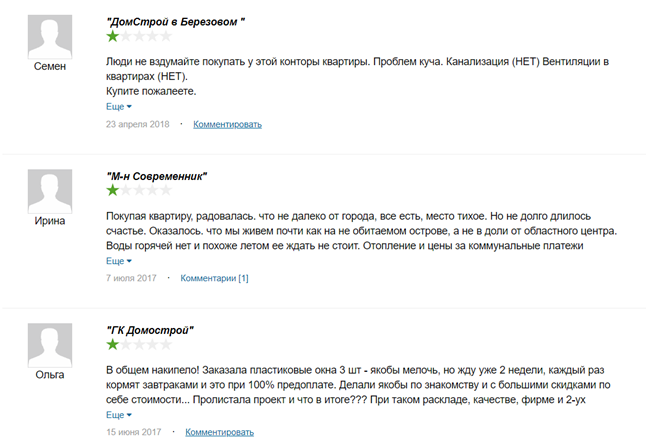646x447 pixels.
Task: Expand Ольга's review with Еще
Action: (119, 415)
